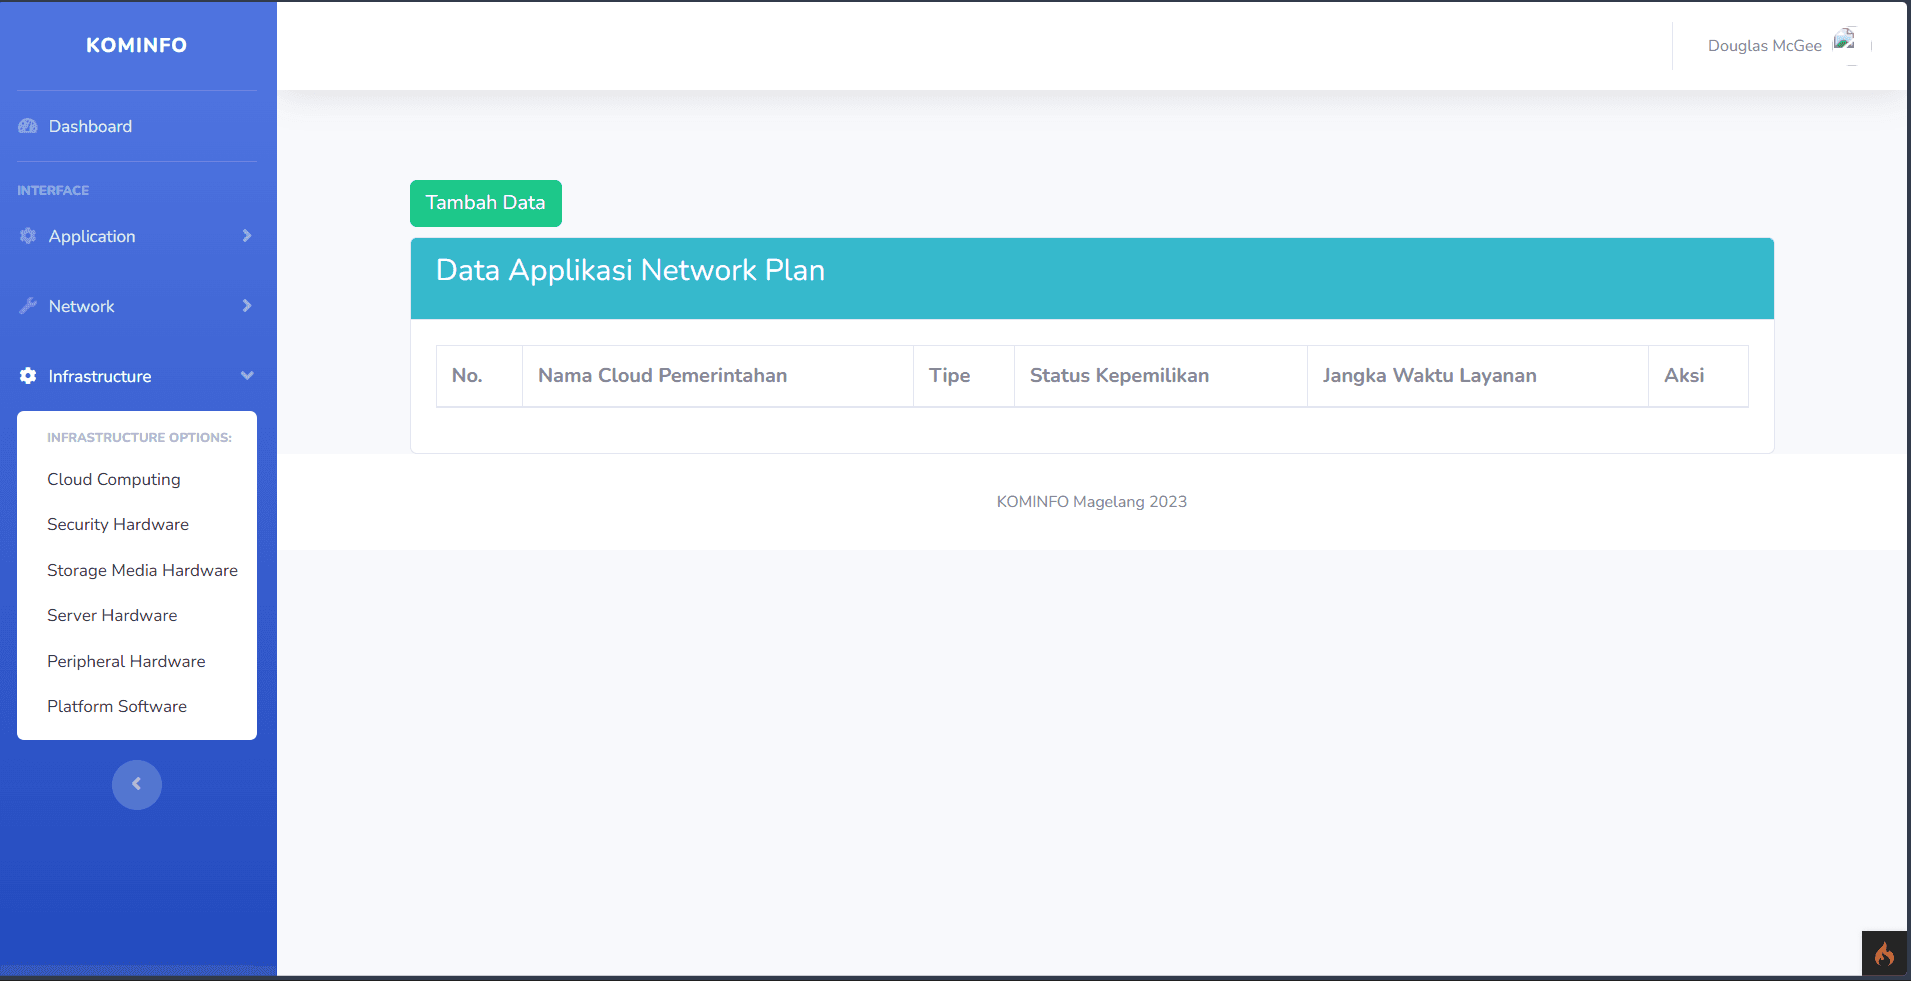Click the KOMINFO brand link

click(x=136, y=45)
